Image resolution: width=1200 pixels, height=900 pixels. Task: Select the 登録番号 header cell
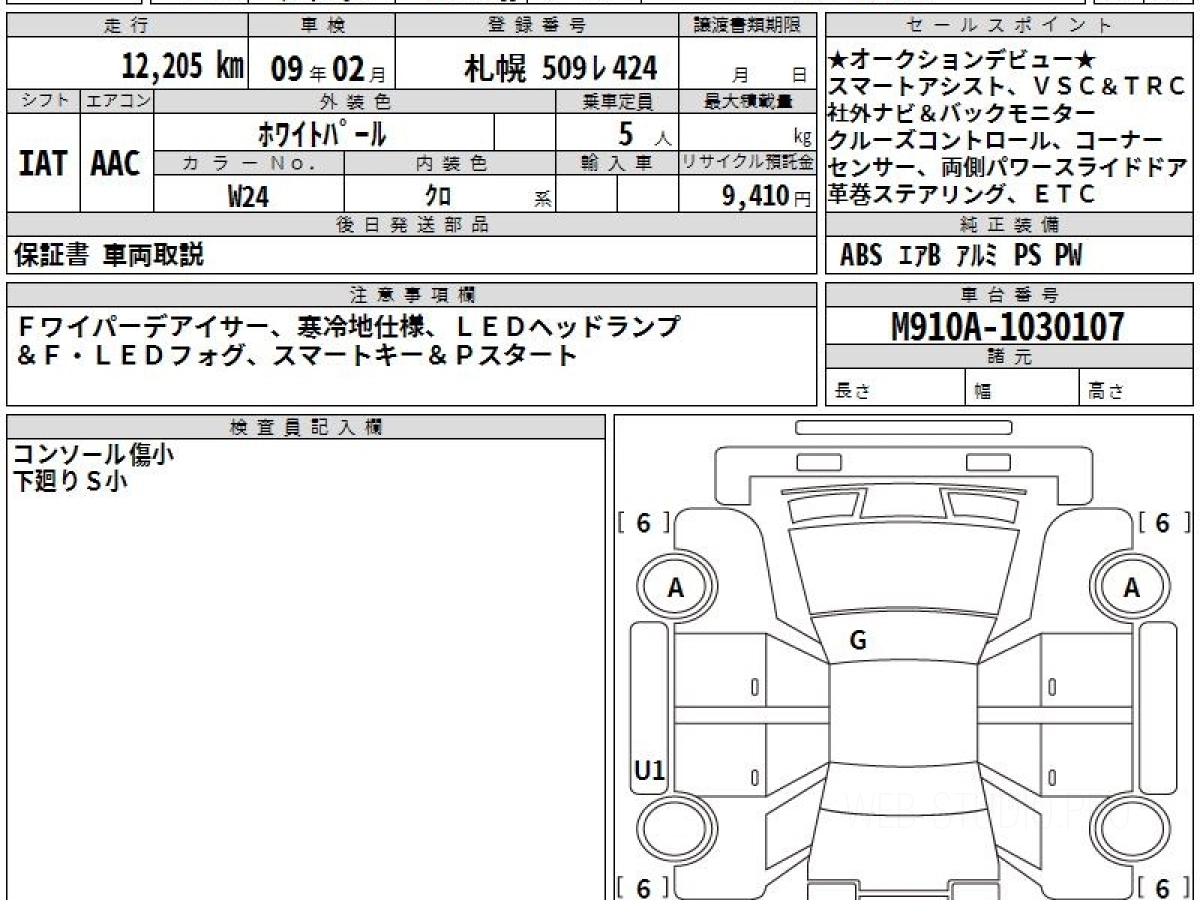(537, 26)
